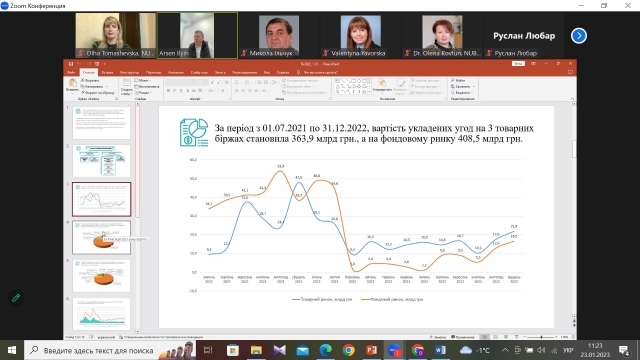The height and width of the screenshot is (360, 640).
Task: Open File Explorer folder icon on taskbar
Action: coord(256,350)
